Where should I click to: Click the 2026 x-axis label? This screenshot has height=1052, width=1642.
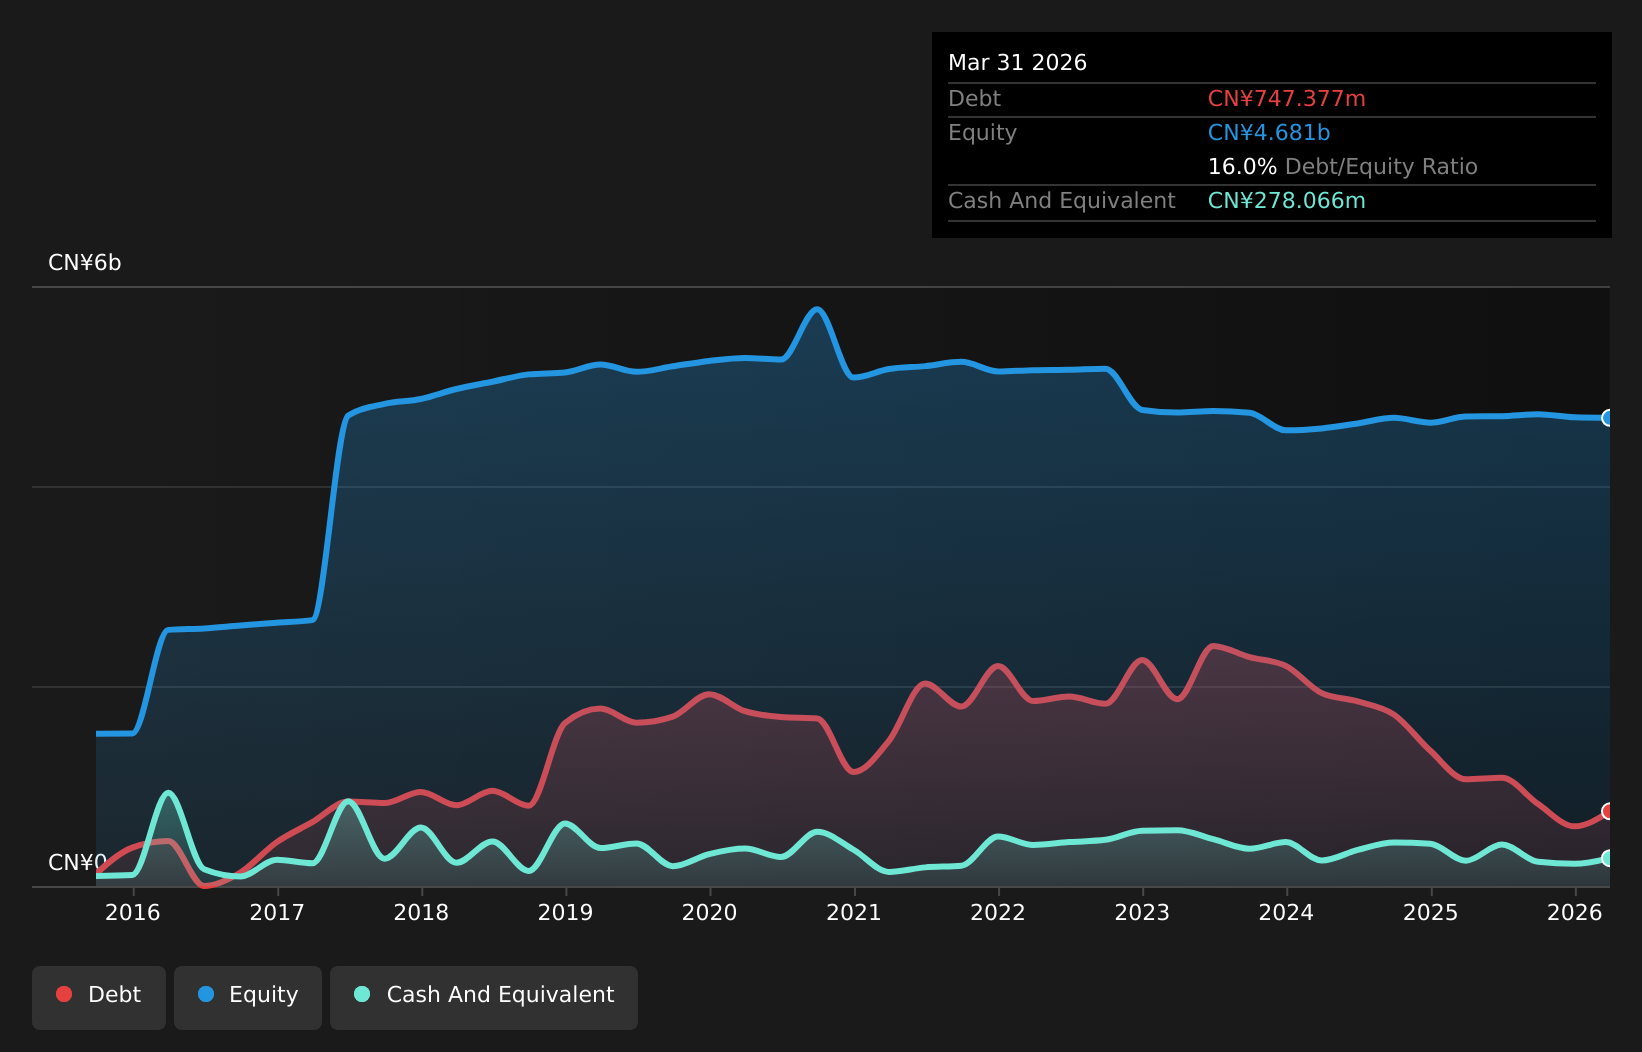coord(1575,912)
